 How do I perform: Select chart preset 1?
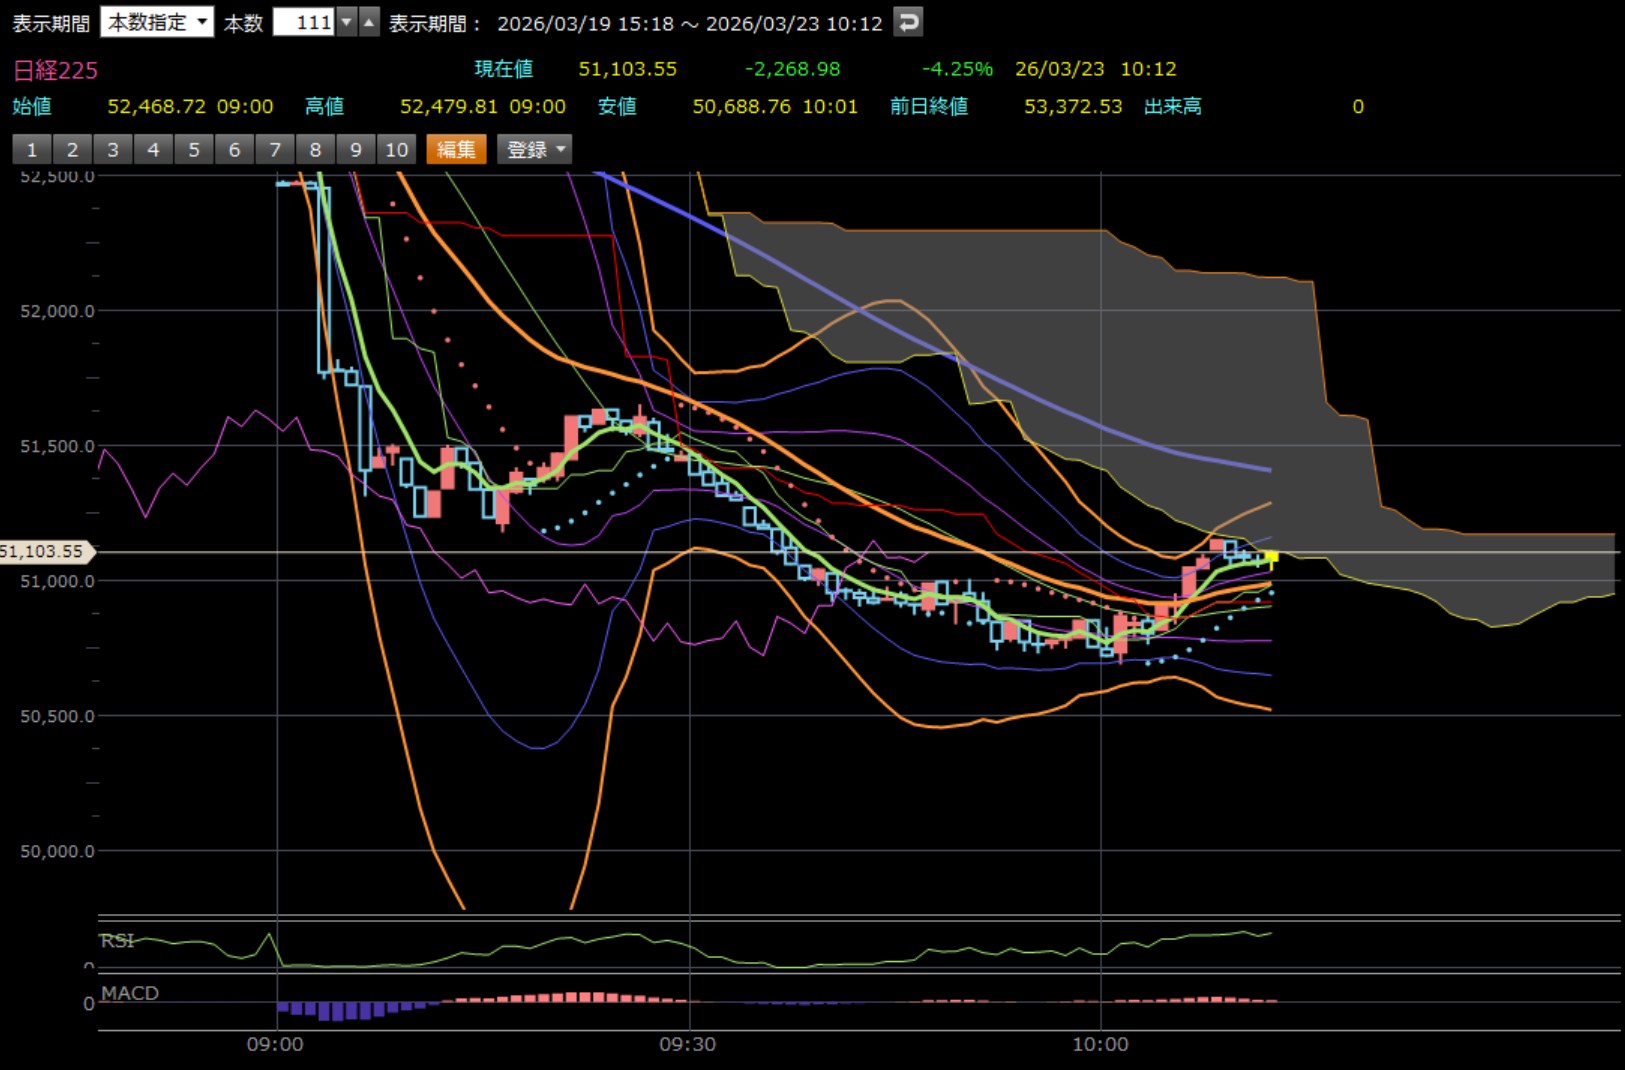point(32,150)
